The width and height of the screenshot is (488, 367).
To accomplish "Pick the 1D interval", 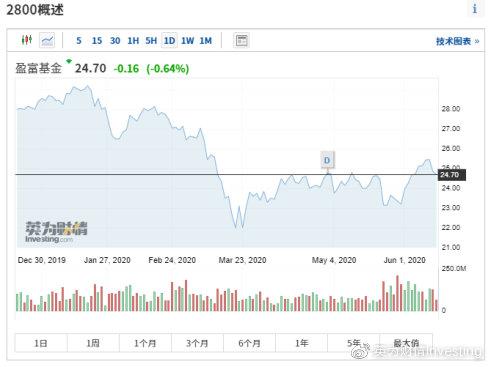I will click(x=169, y=41).
